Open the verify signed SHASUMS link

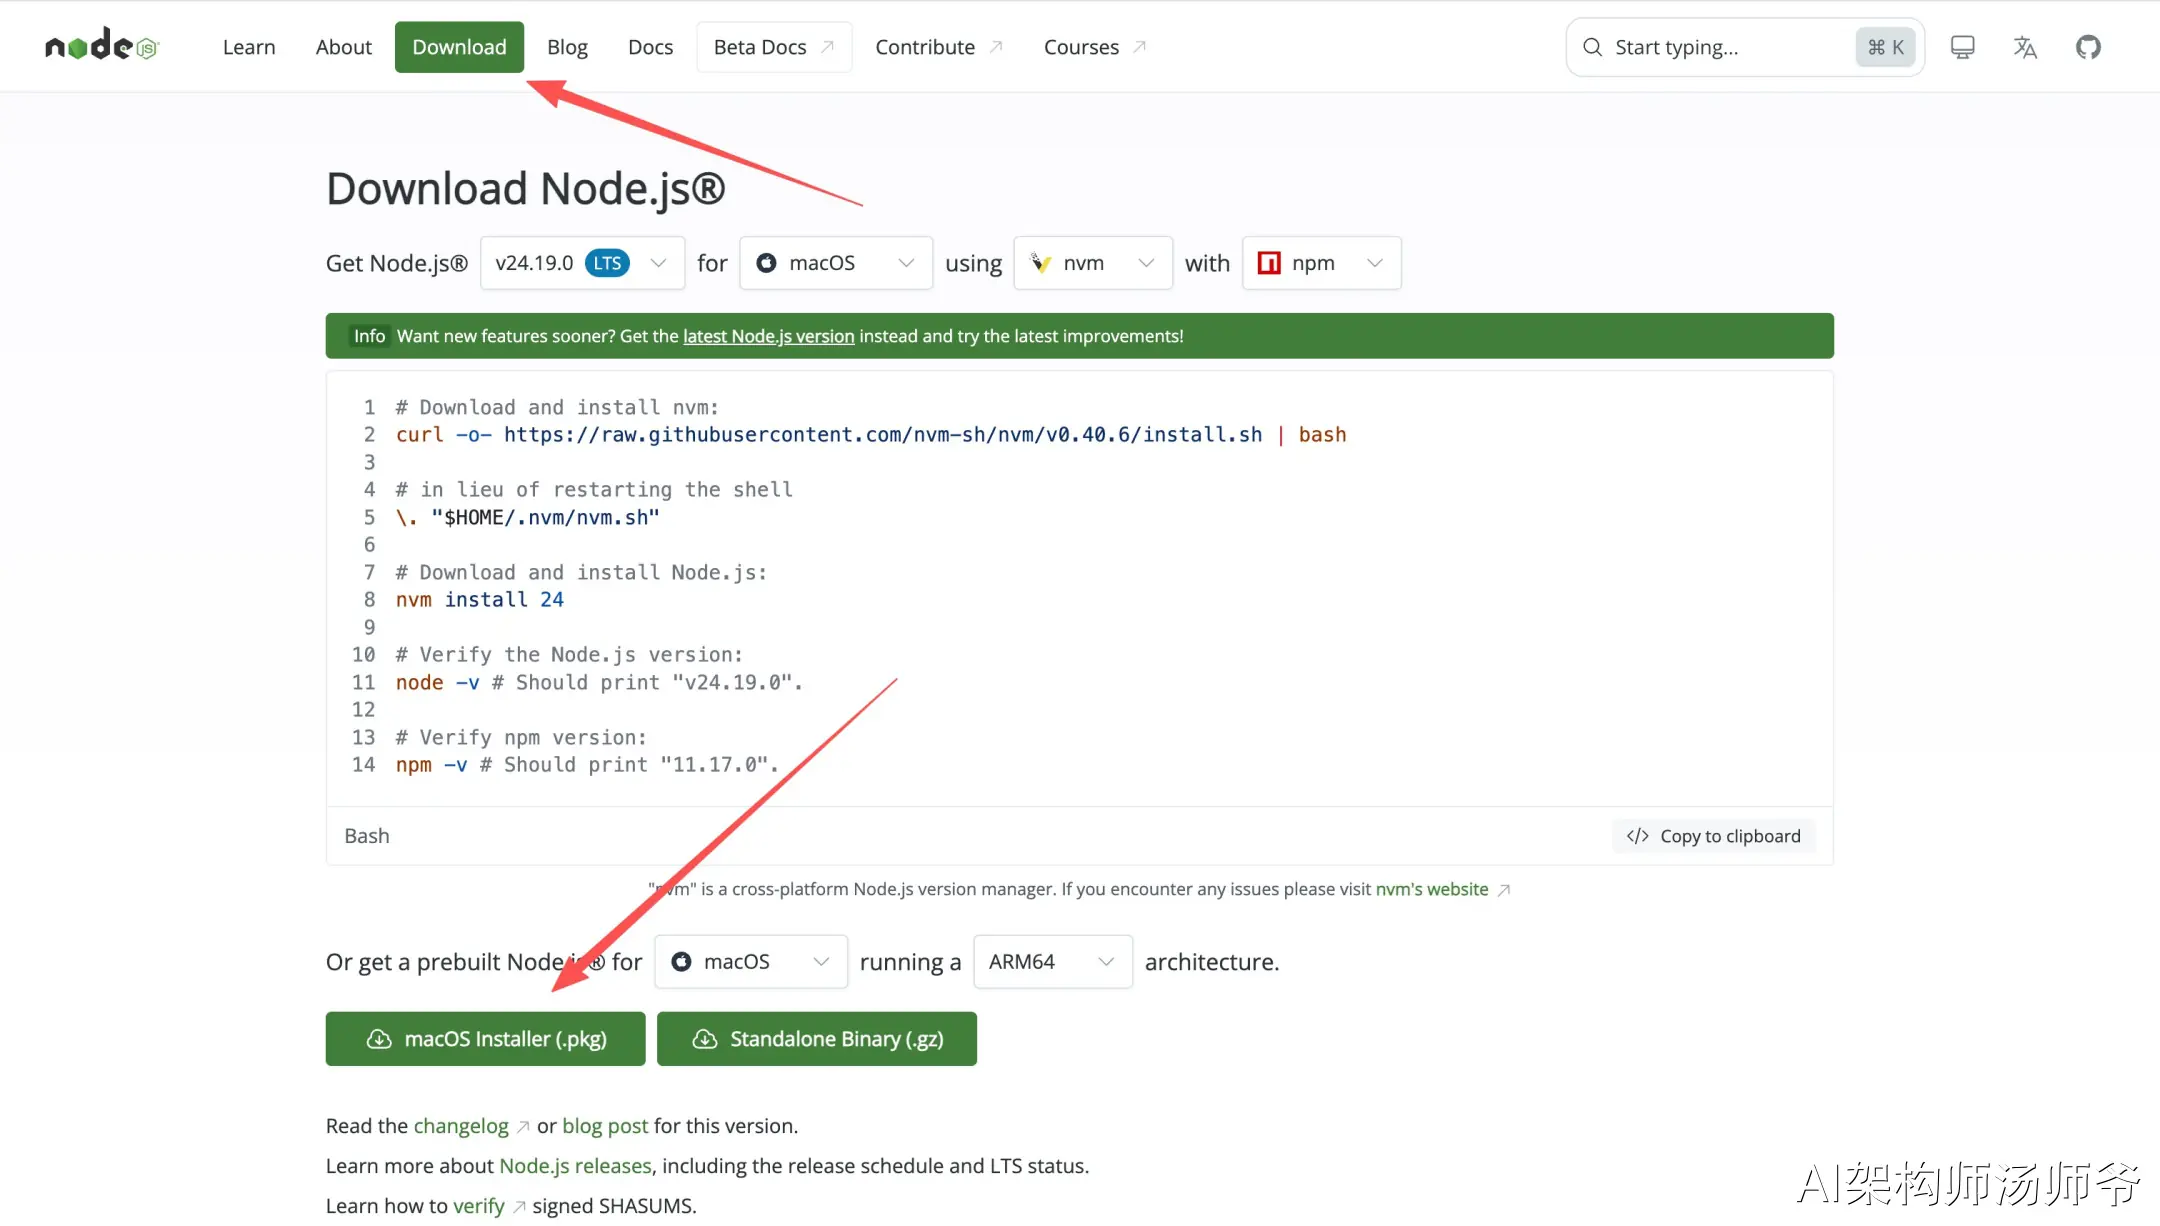479,1206
